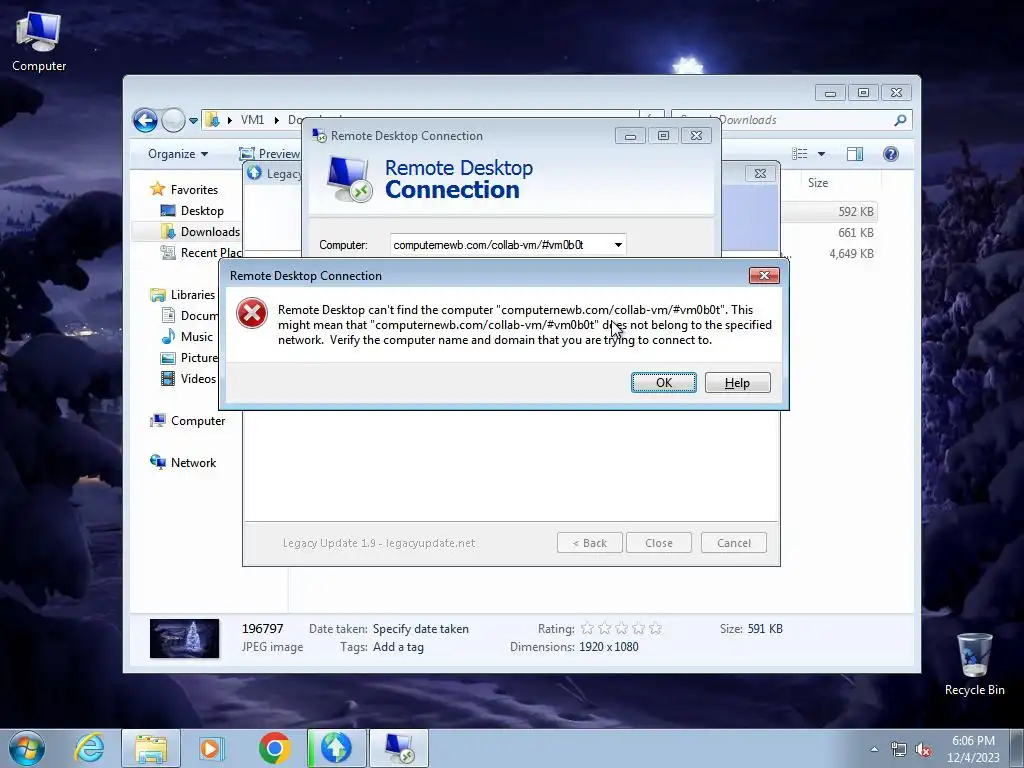Launch Internet Explorer from the taskbar

coord(89,748)
